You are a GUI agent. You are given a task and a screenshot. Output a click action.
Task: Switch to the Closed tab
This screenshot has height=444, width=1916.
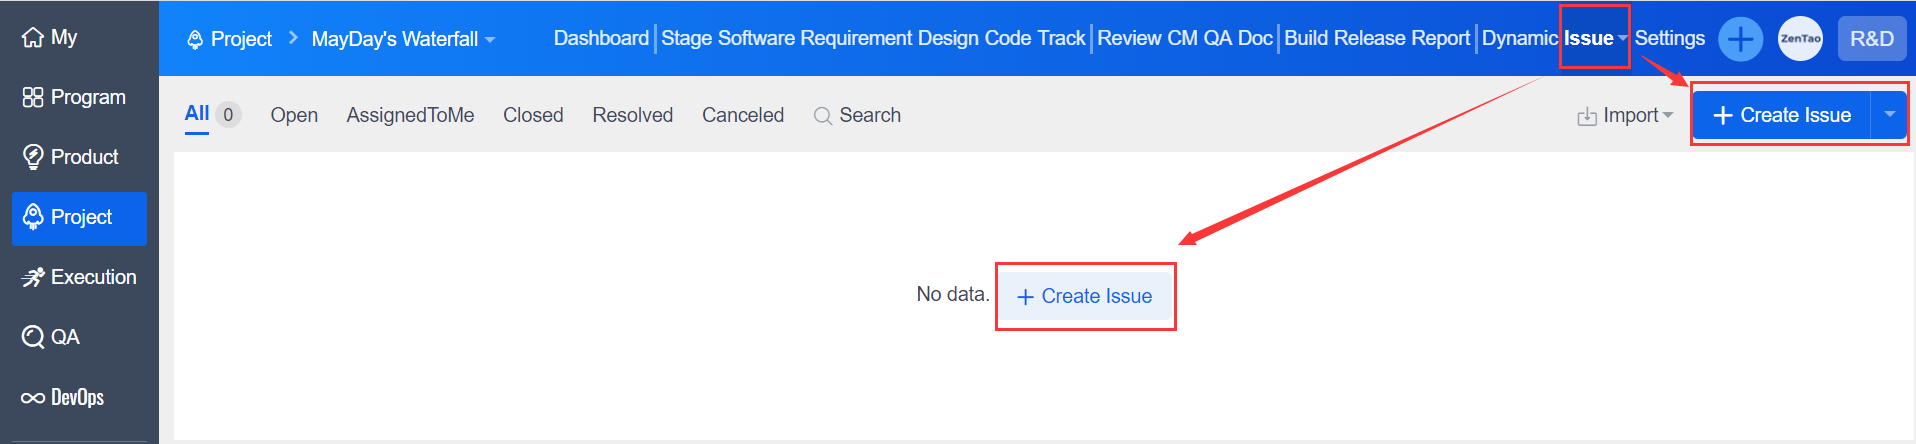[x=533, y=115]
